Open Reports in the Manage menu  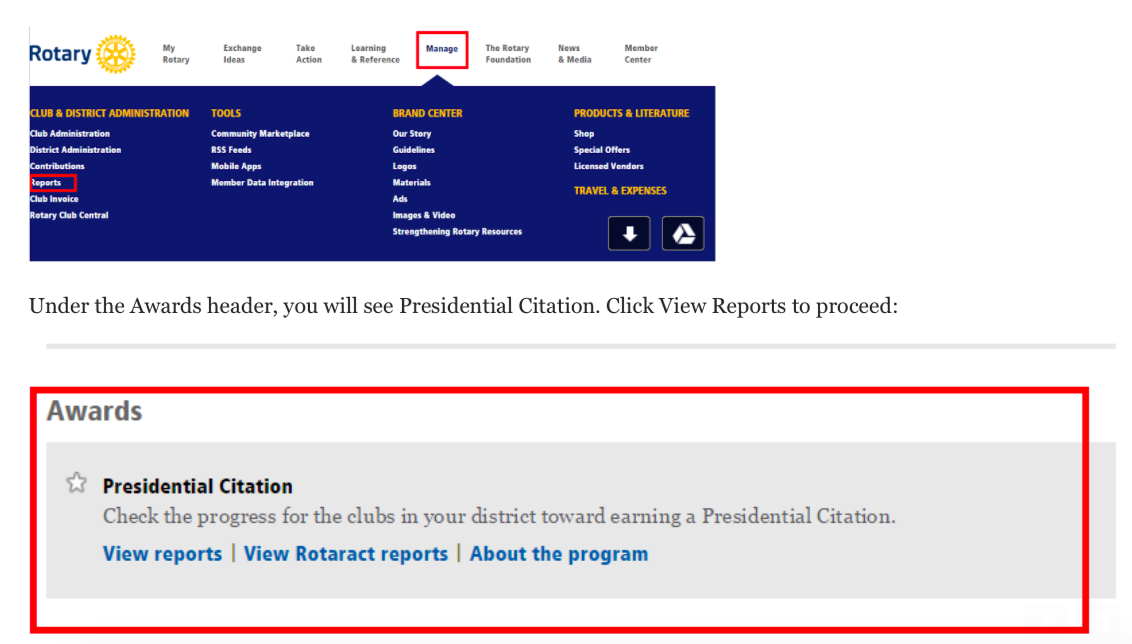coord(45,183)
